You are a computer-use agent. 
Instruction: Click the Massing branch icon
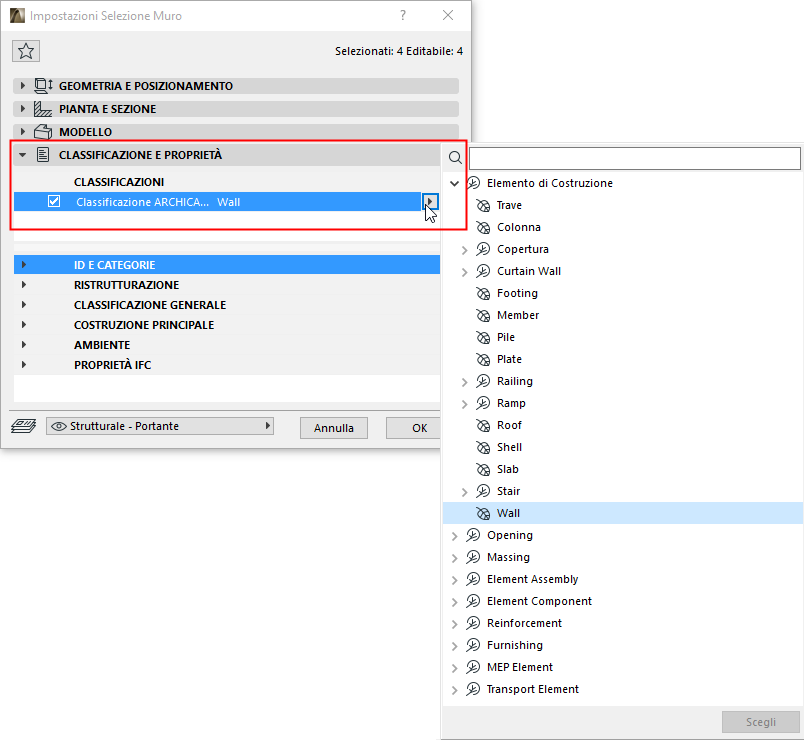473,557
